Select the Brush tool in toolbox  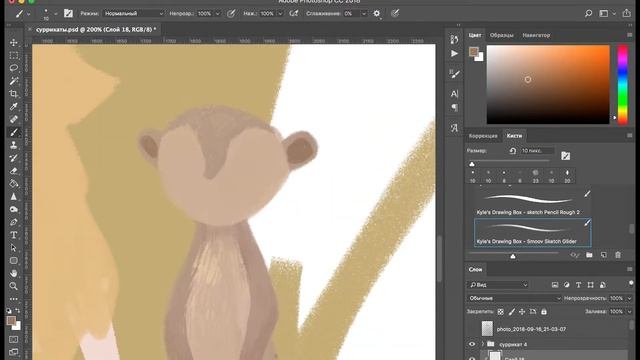(13, 132)
